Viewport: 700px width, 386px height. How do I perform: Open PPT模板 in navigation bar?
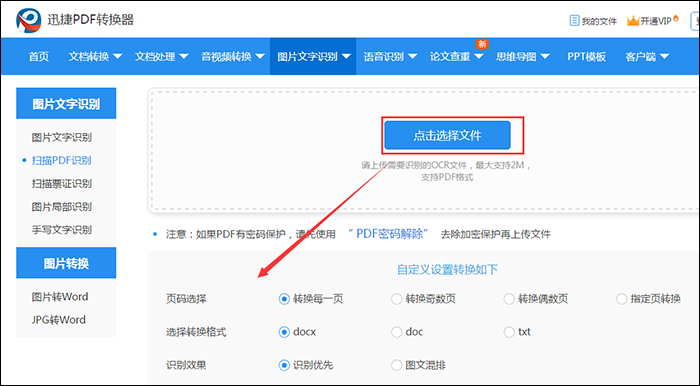coord(587,57)
